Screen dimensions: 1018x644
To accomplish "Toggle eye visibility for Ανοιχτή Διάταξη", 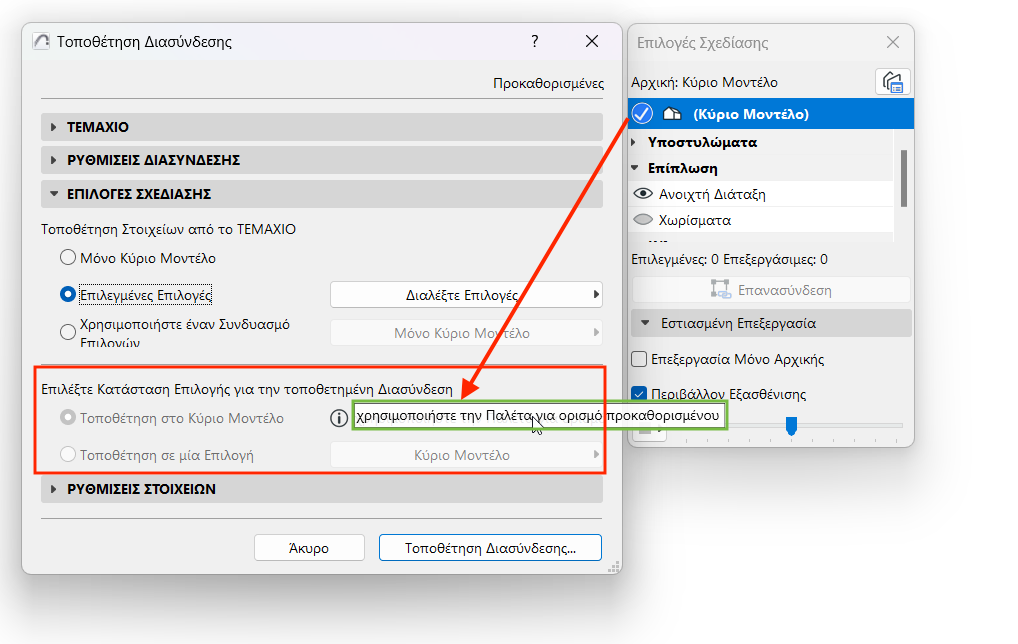I will coord(643,193).
